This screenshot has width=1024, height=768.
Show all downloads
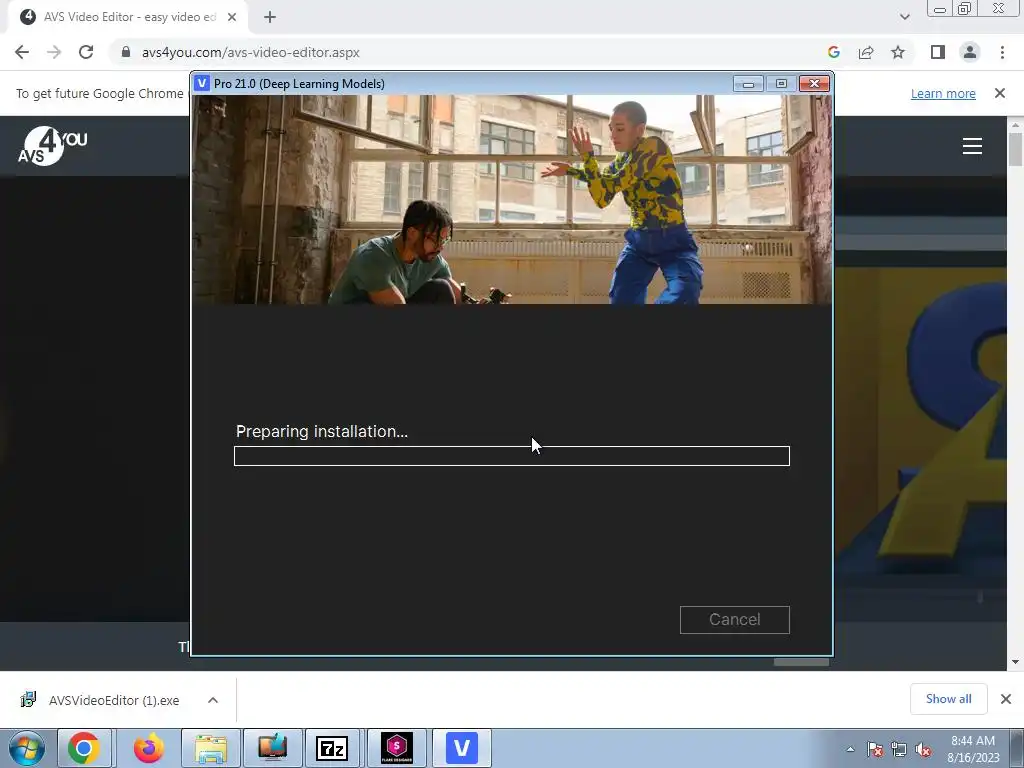(x=948, y=699)
